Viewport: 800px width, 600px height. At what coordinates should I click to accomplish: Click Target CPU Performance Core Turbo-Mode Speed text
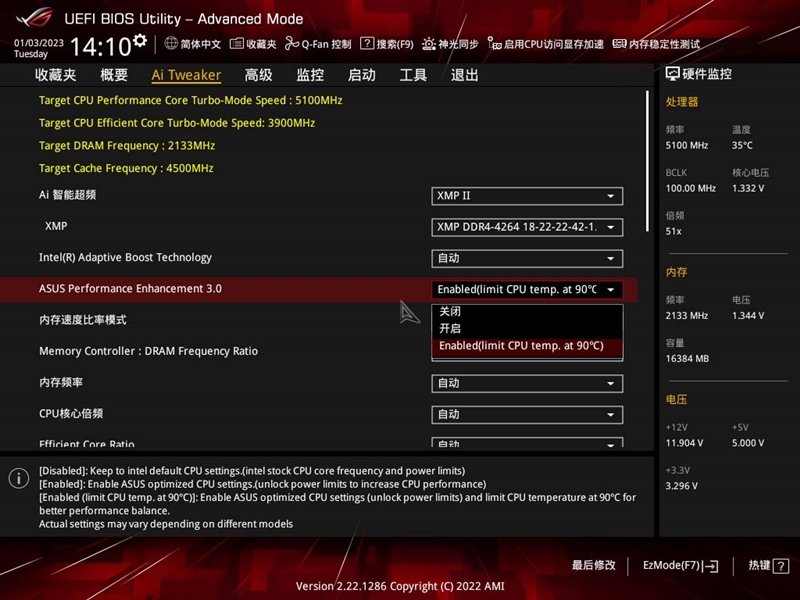190,100
